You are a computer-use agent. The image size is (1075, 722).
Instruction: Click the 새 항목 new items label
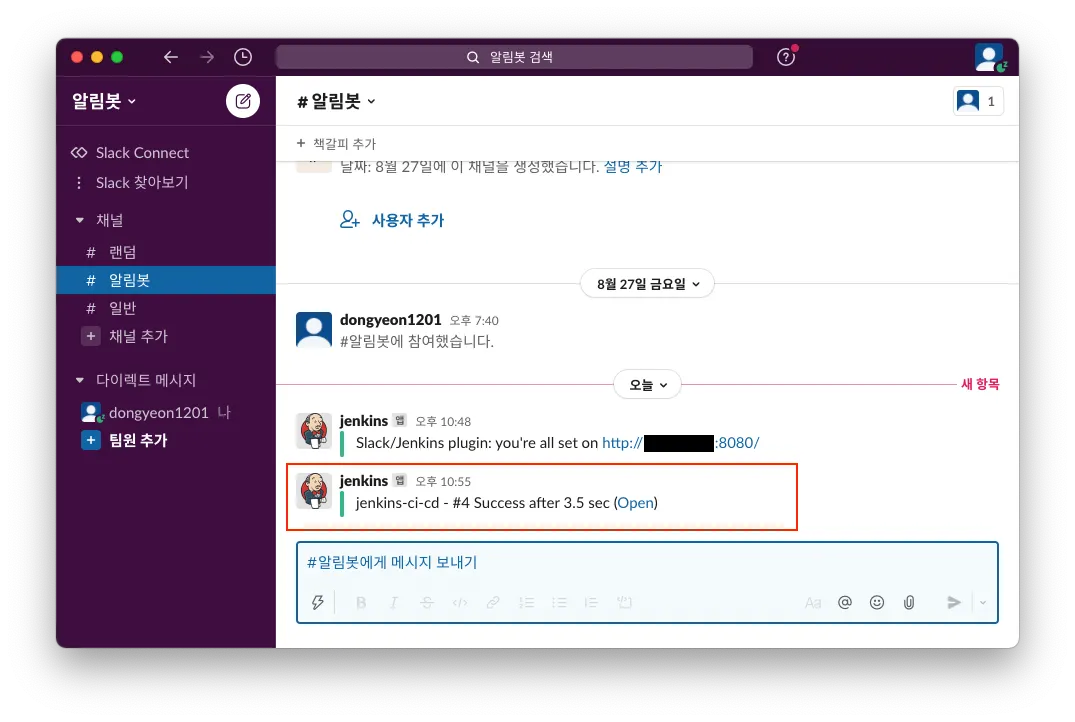[x=980, y=384]
